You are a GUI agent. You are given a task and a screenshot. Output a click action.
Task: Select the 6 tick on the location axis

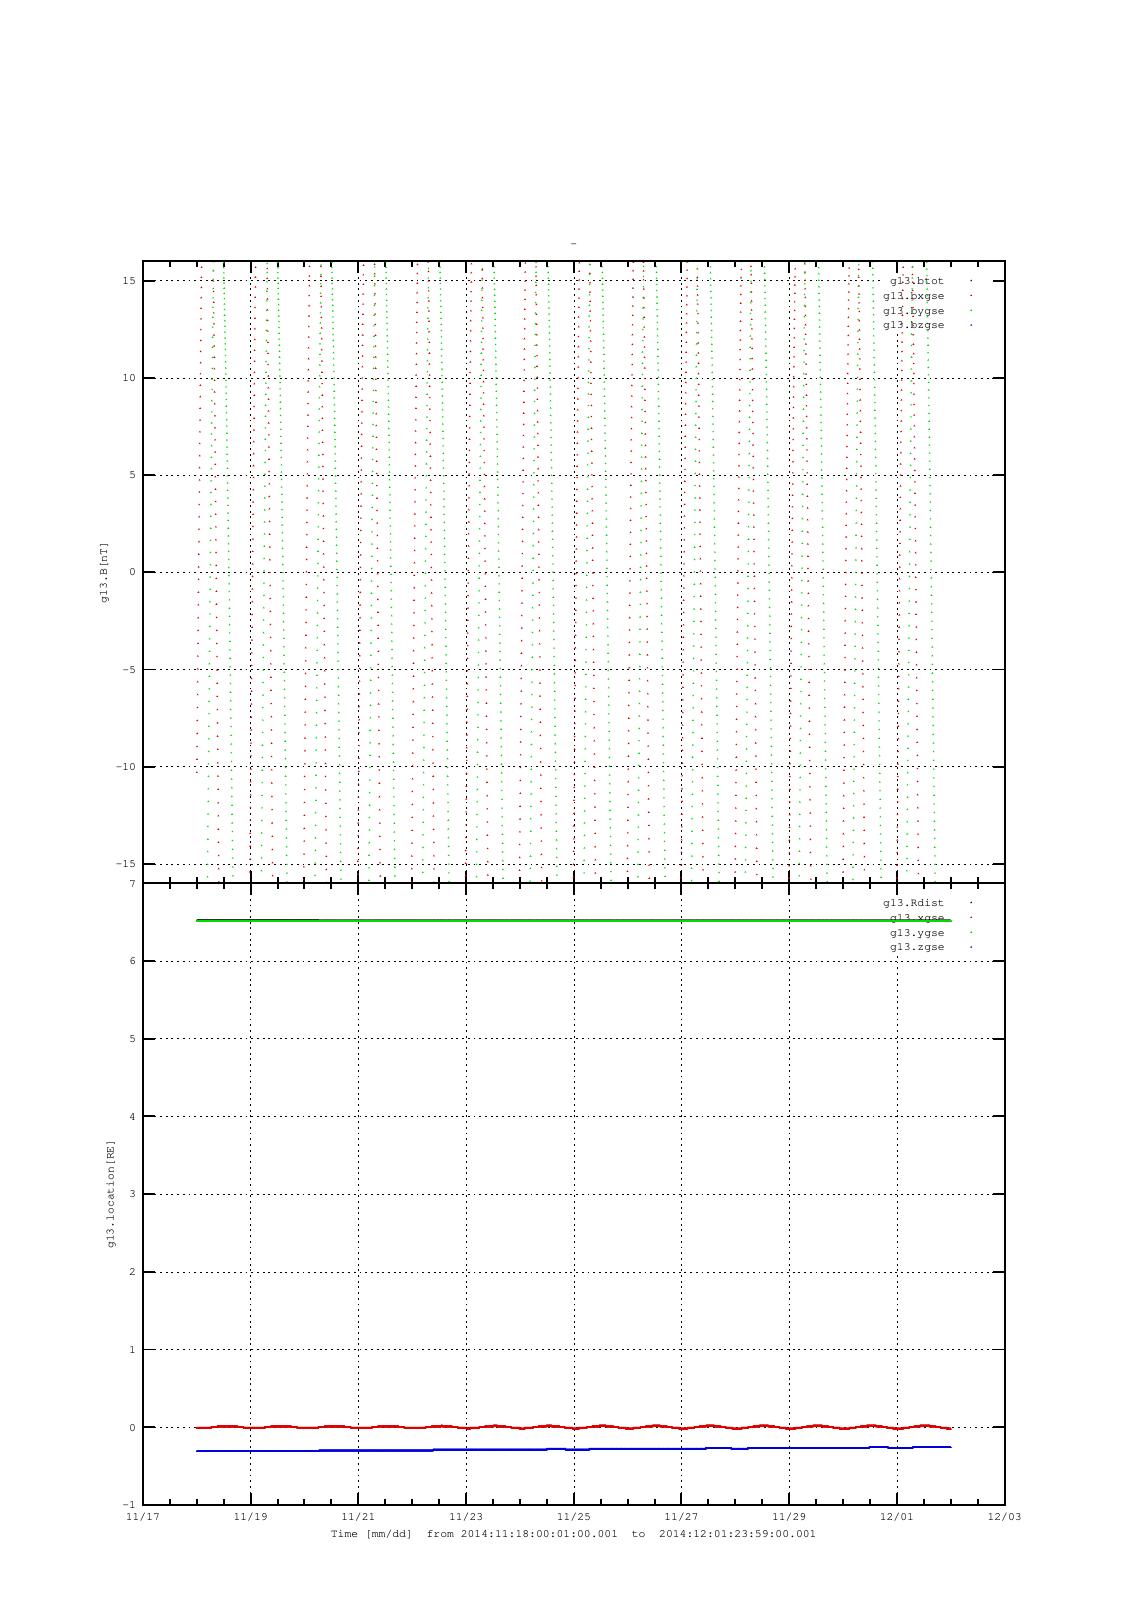pyautogui.click(x=132, y=961)
